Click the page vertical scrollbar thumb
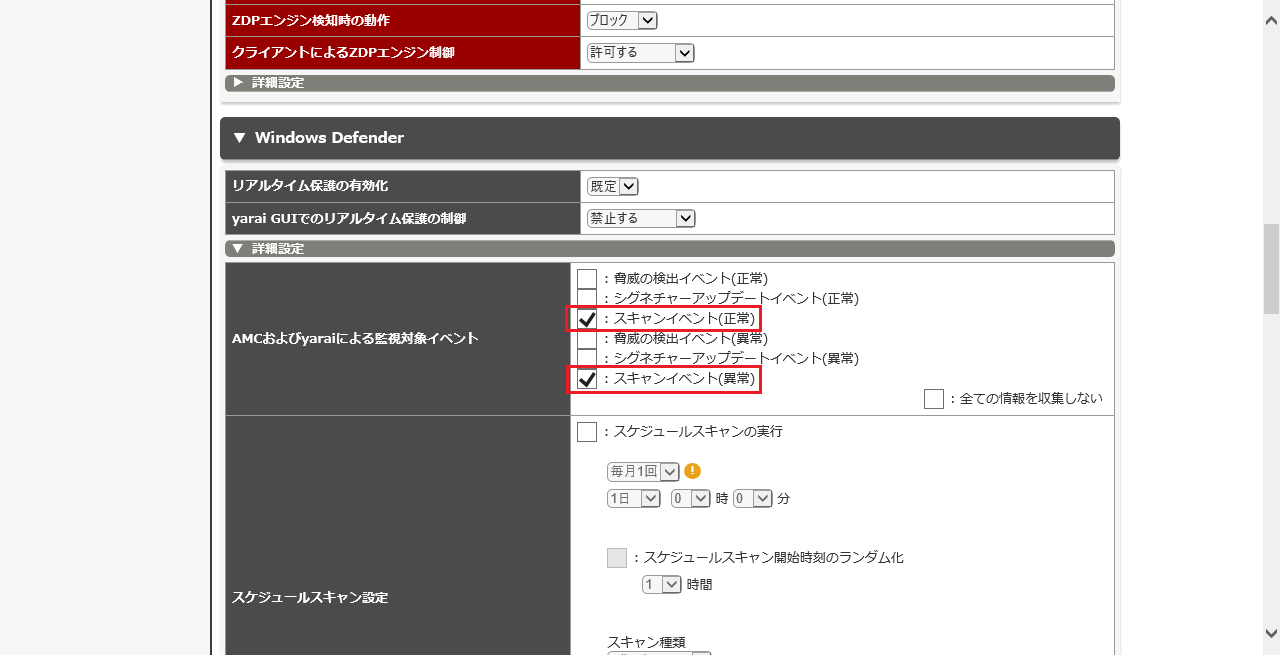Viewport: 1280px width, 655px height. (1271, 269)
